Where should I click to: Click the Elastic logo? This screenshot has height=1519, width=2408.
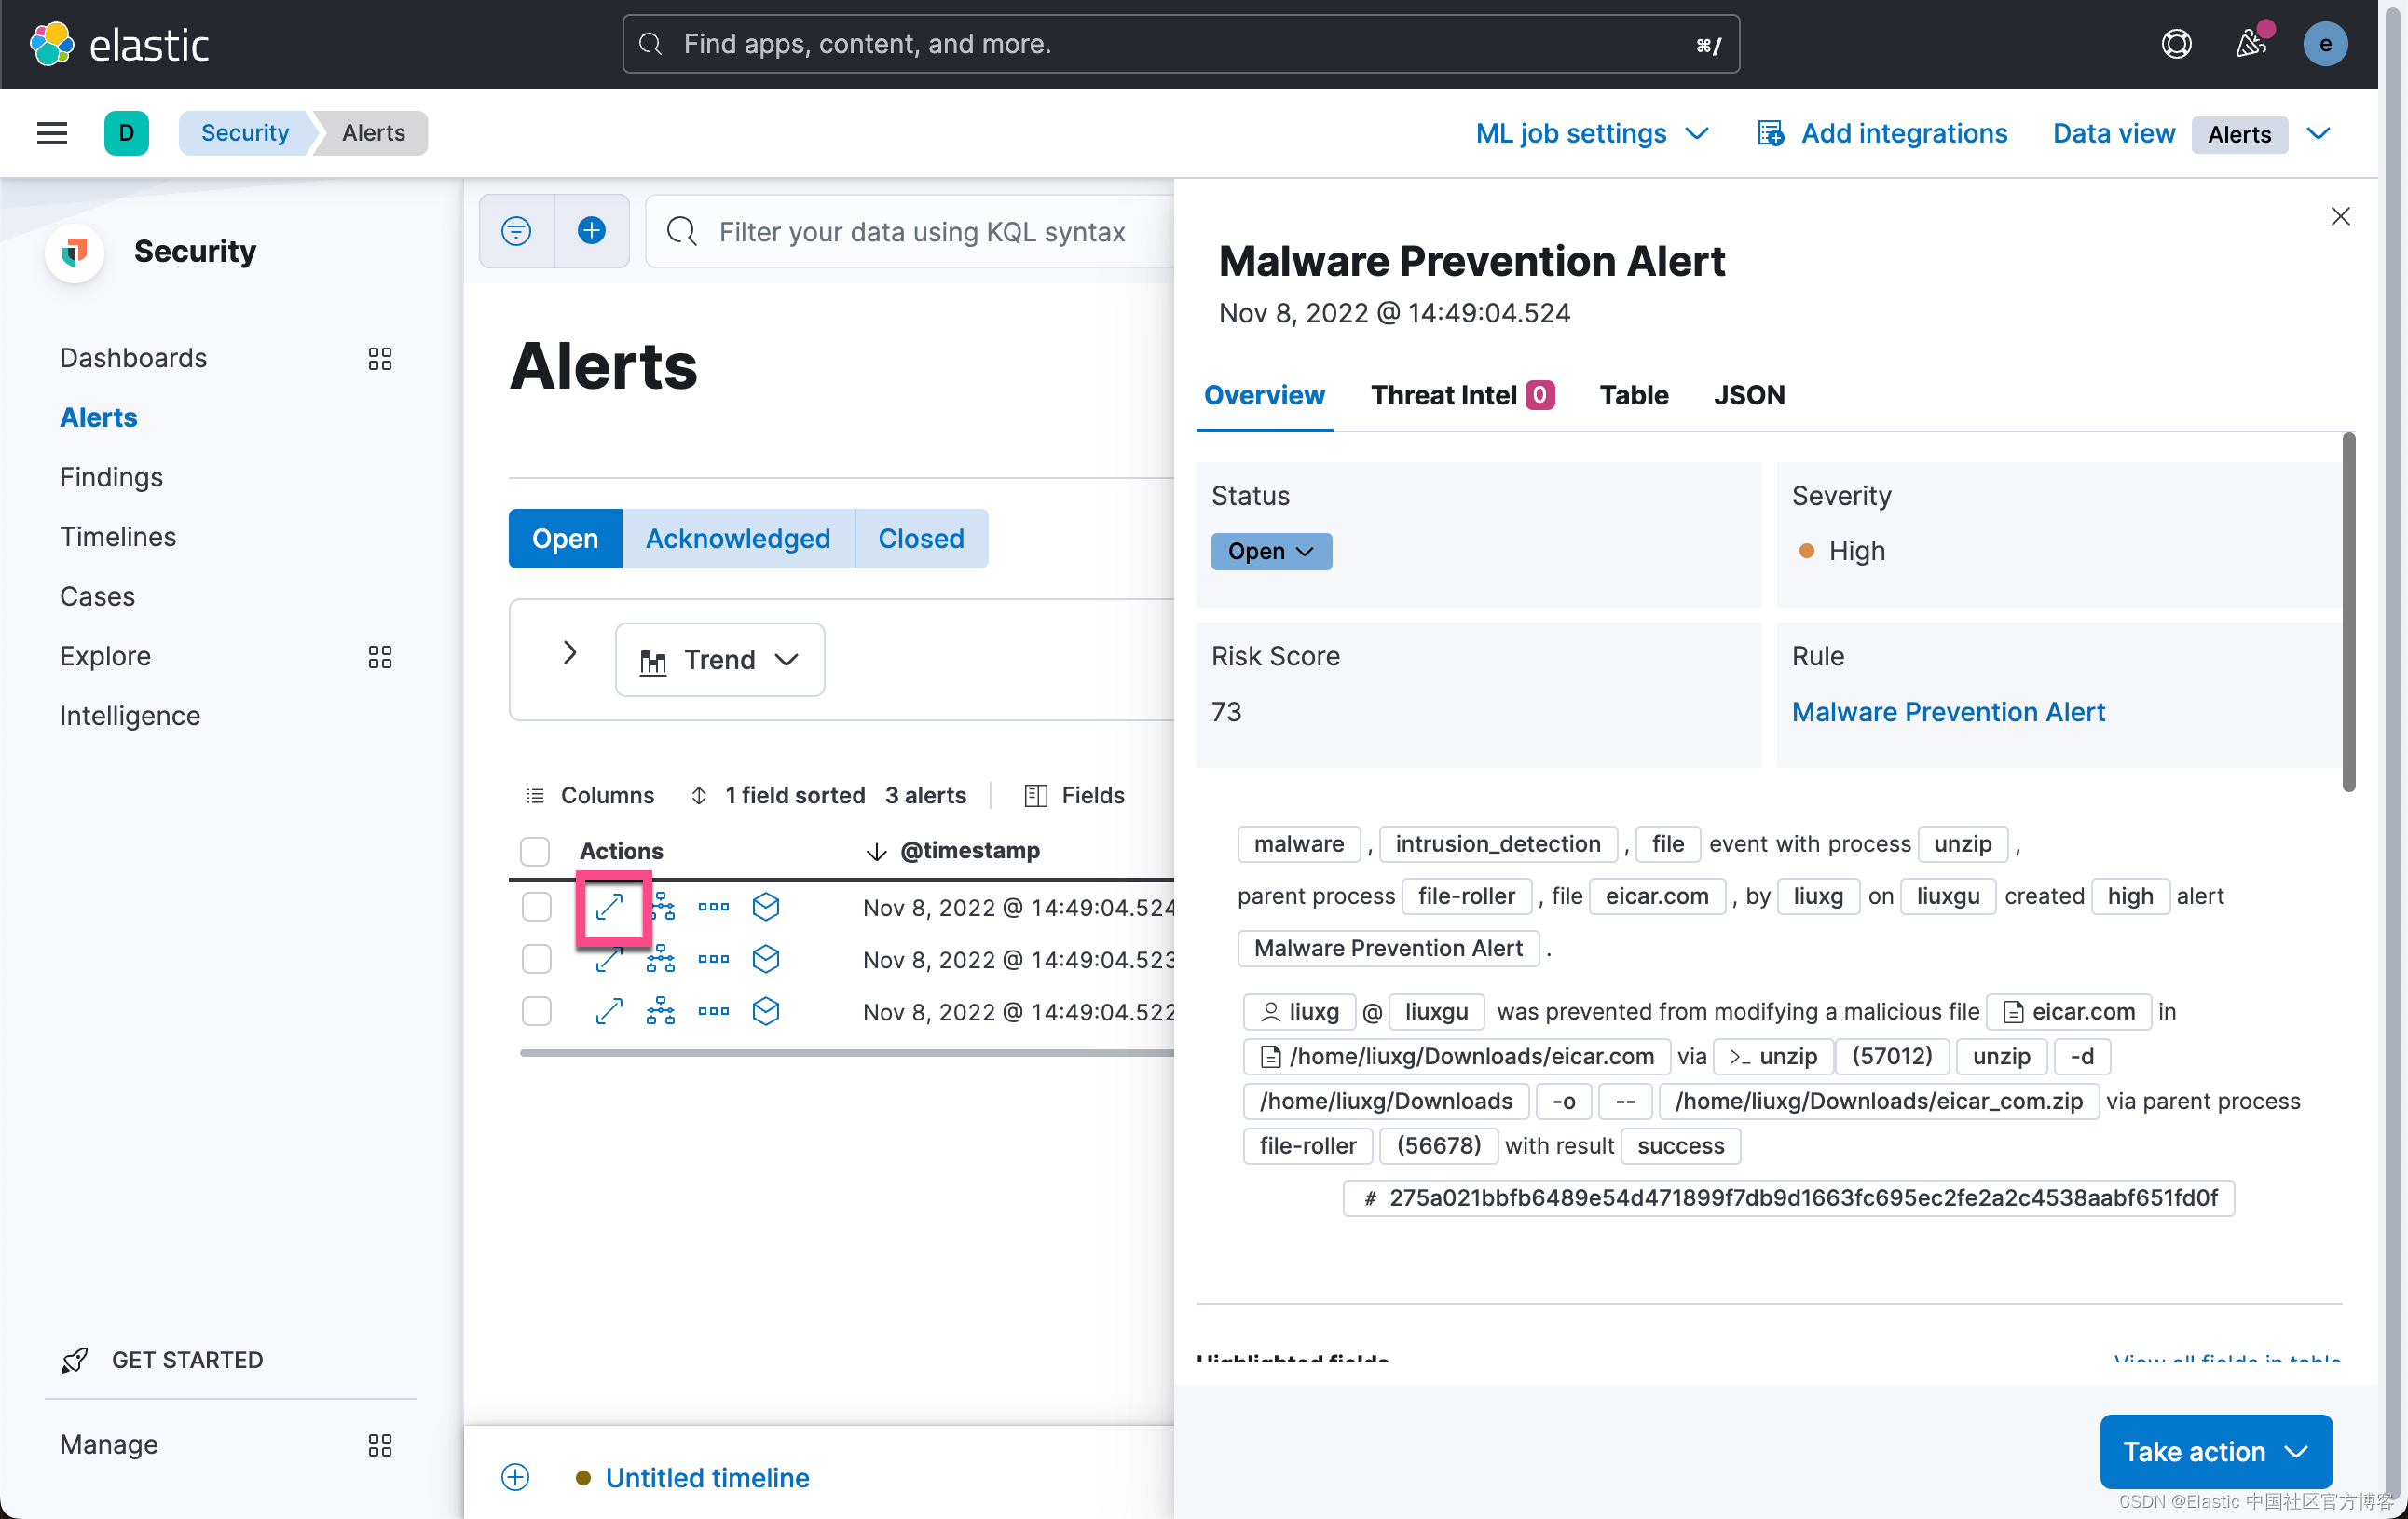click(119, 44)
